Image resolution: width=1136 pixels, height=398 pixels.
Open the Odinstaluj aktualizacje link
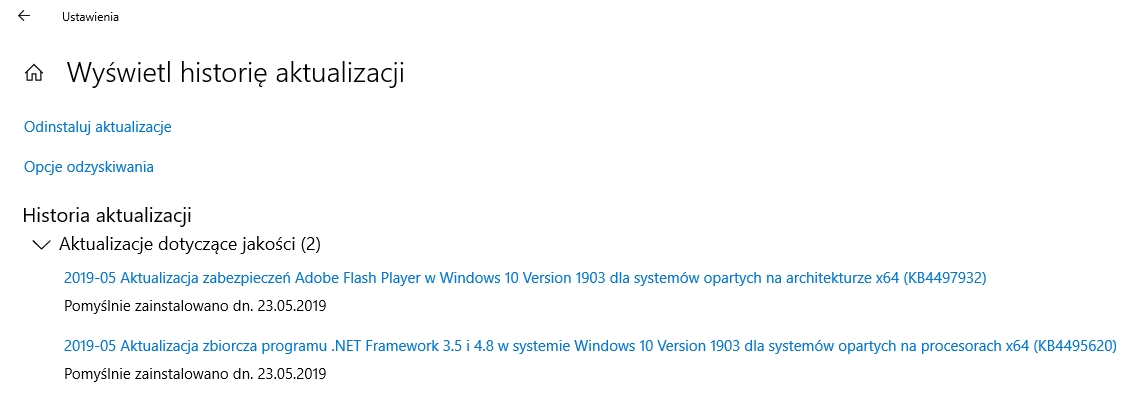coord(98,127)
